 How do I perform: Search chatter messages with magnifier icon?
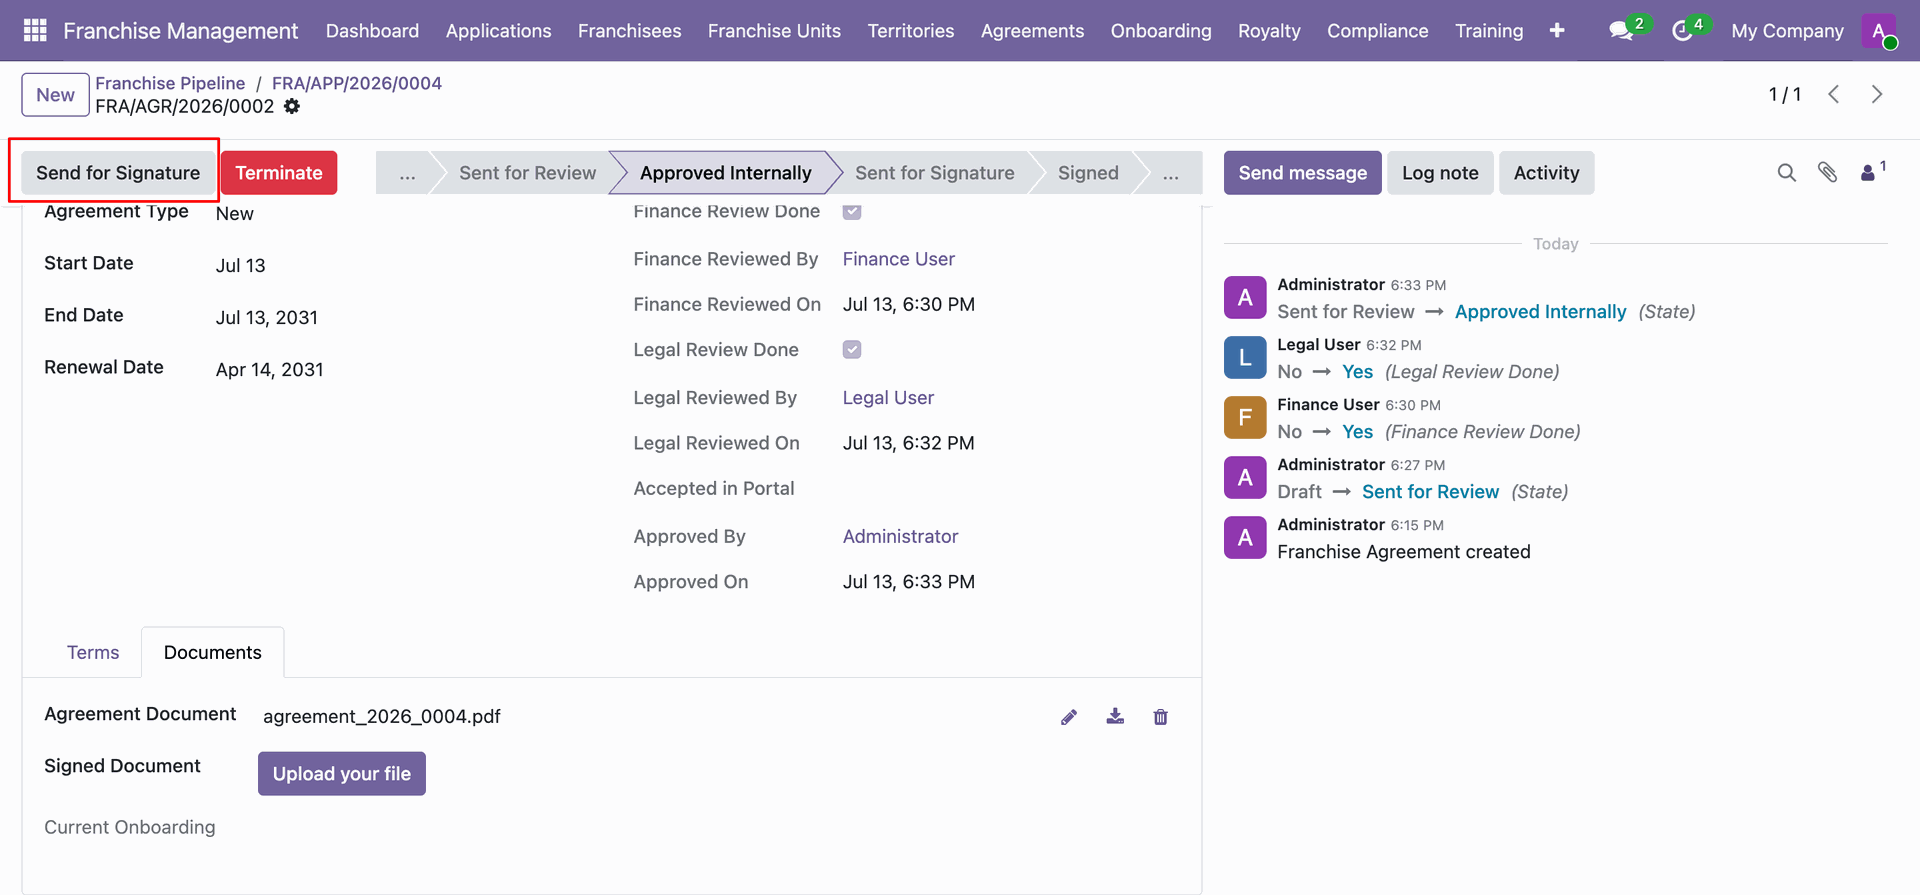1787,173
